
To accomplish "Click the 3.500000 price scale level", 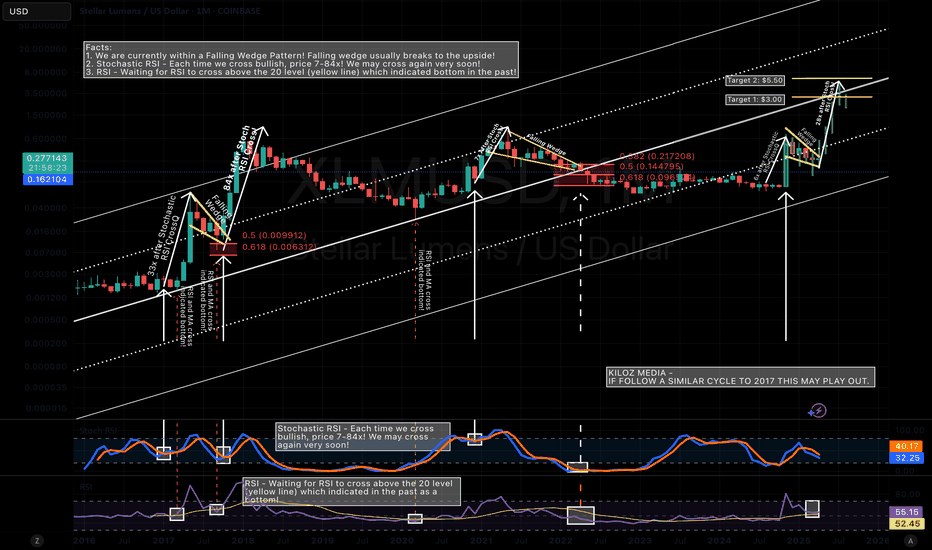I will (45, 93).
